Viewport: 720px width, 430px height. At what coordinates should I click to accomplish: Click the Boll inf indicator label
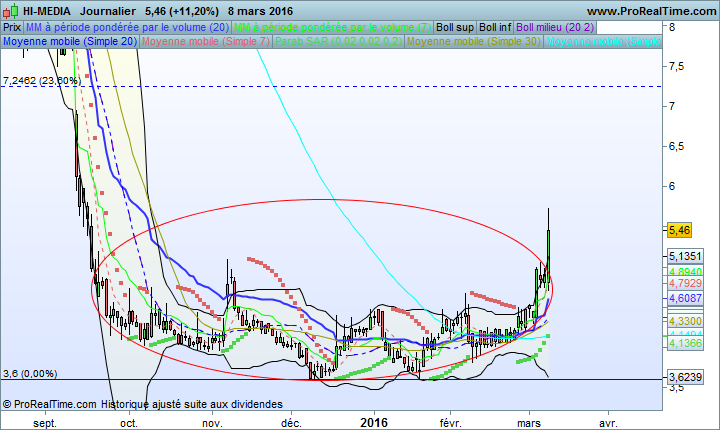[x=495, y=27]
